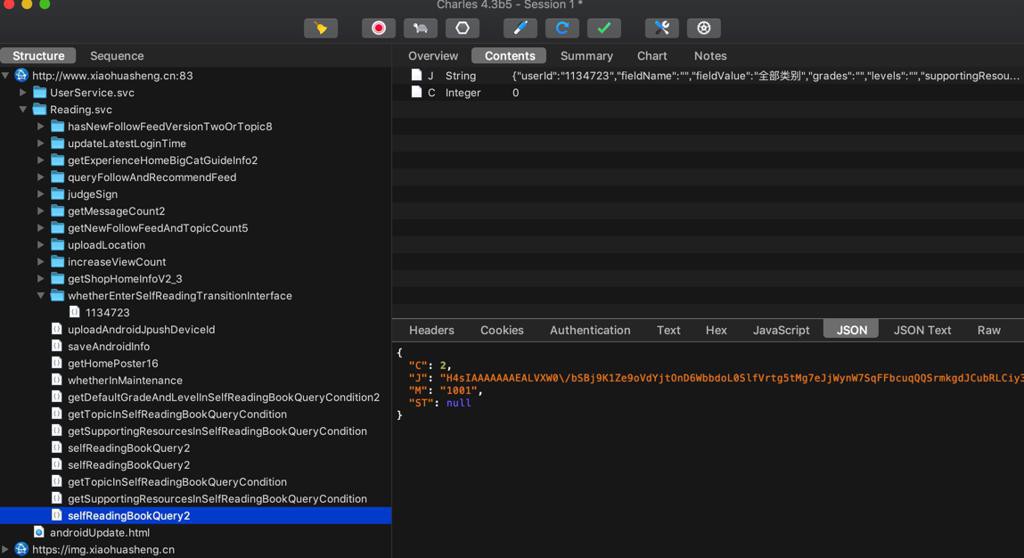Expand the uploadLocation folder arrow

tap(40, 245)
